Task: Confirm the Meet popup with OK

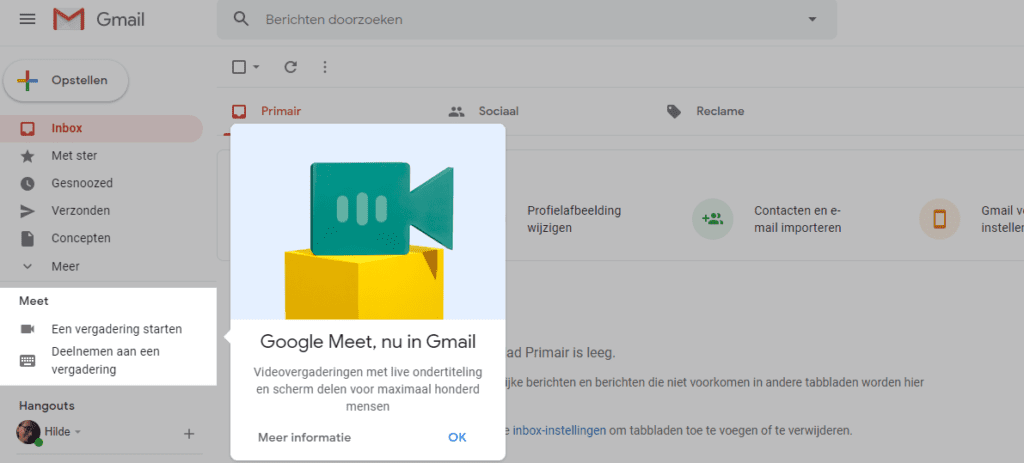Action: 457,438
